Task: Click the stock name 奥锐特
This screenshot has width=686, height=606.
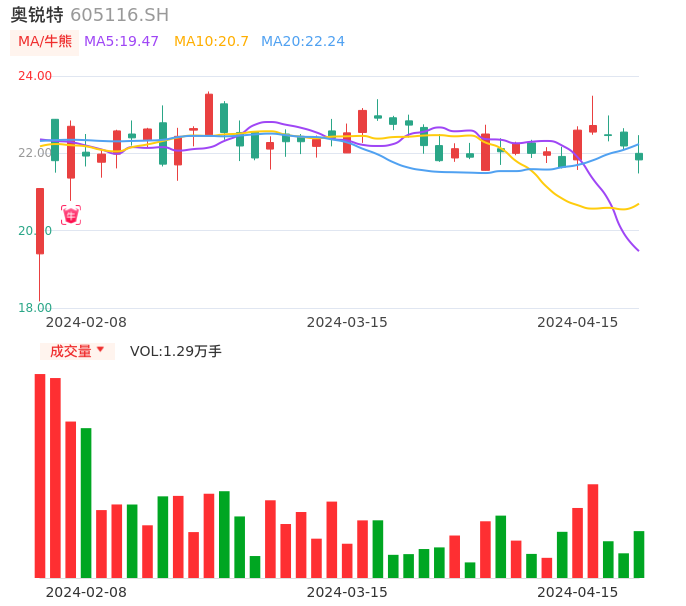Action: (x=37, y=15)
